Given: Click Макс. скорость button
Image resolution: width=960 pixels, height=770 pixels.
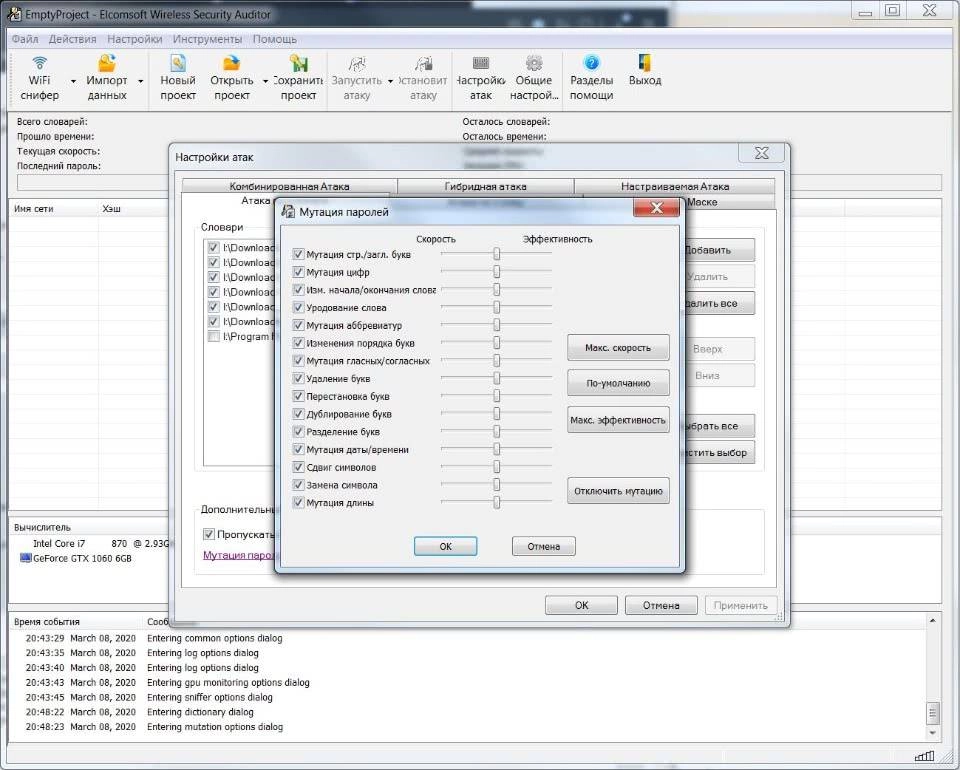Looking at the screenshot, I should click(618, 348).
